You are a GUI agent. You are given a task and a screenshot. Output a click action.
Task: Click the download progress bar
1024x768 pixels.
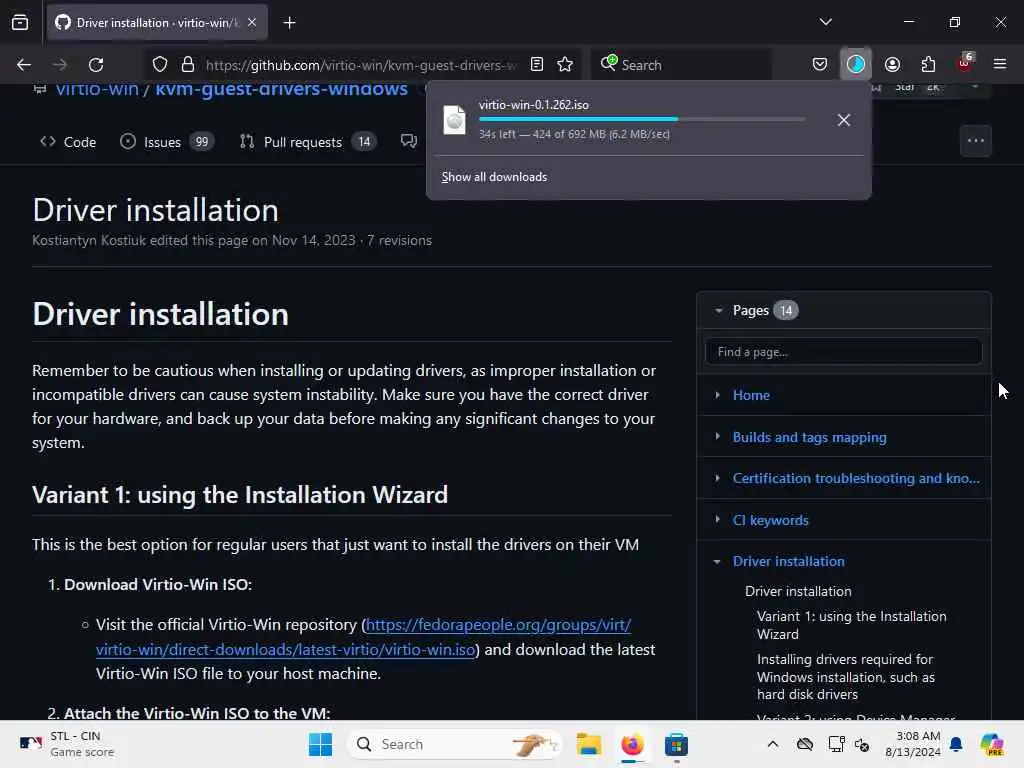coord(642,120)
